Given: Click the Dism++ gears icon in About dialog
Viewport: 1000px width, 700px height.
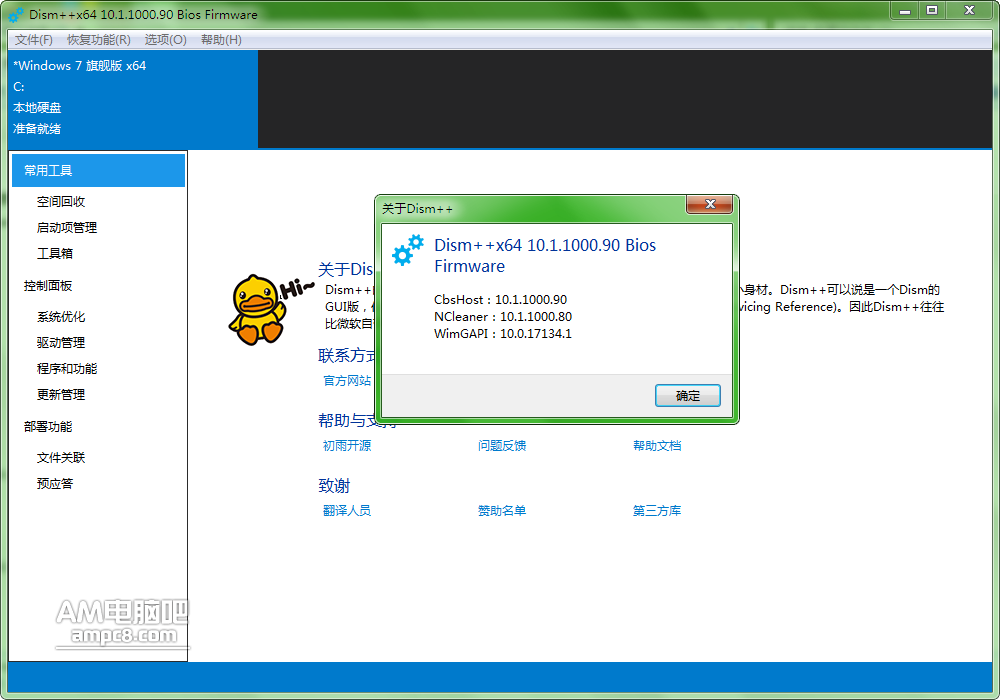Looking at the screenshot, I should (408, 250).
